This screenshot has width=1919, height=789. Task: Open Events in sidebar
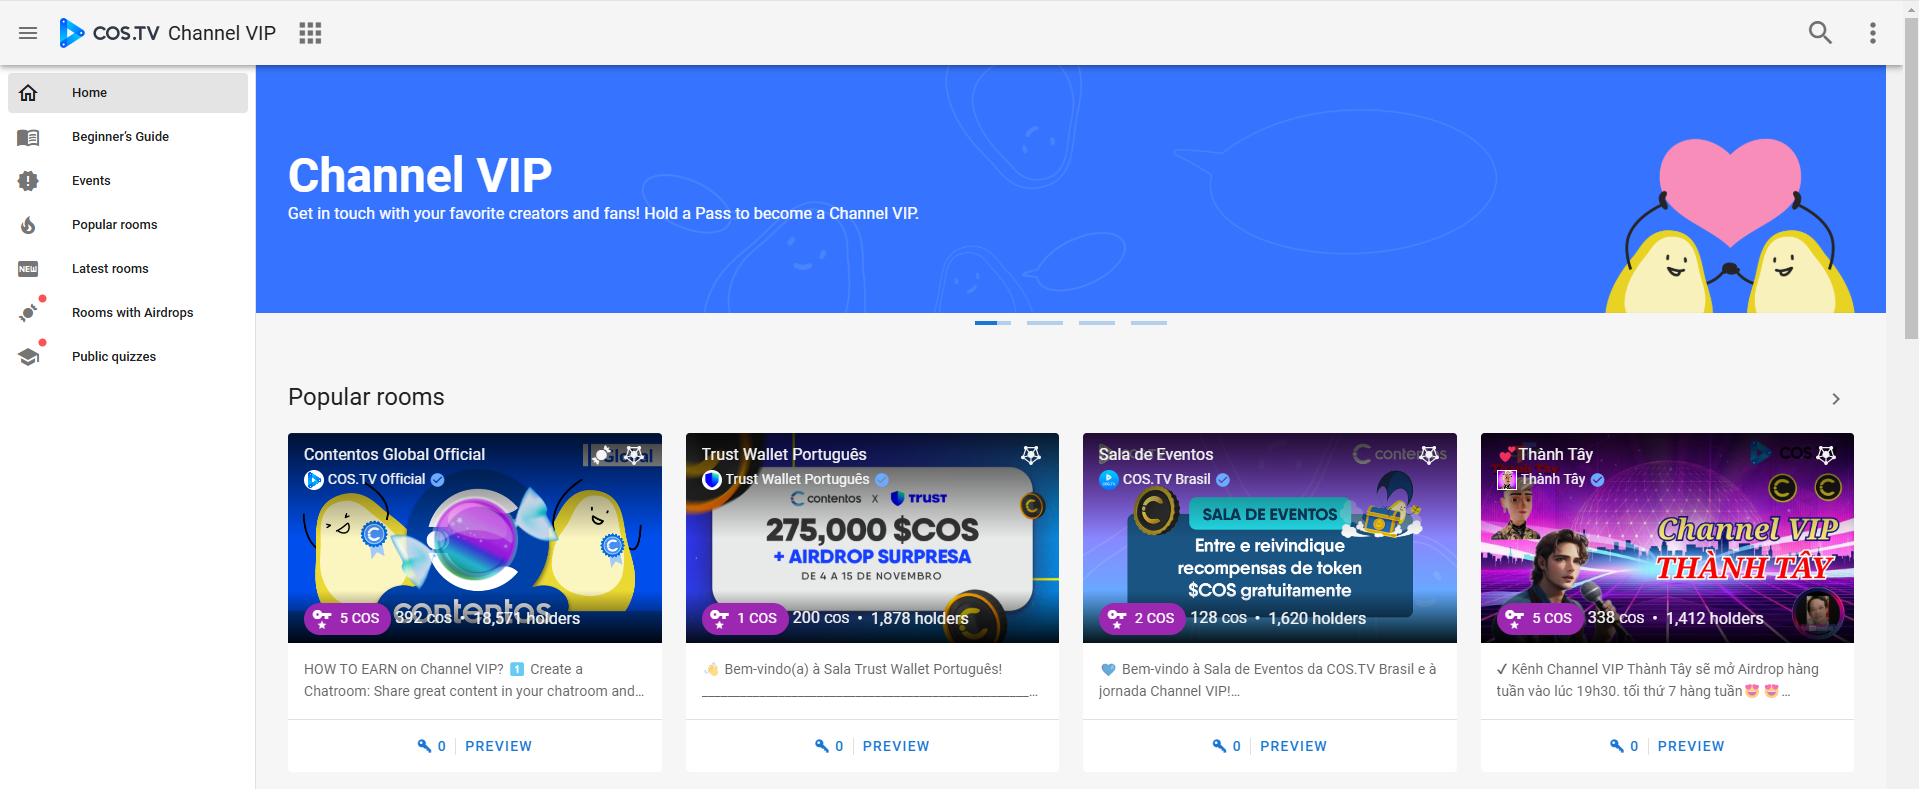[x=128, y=181]
